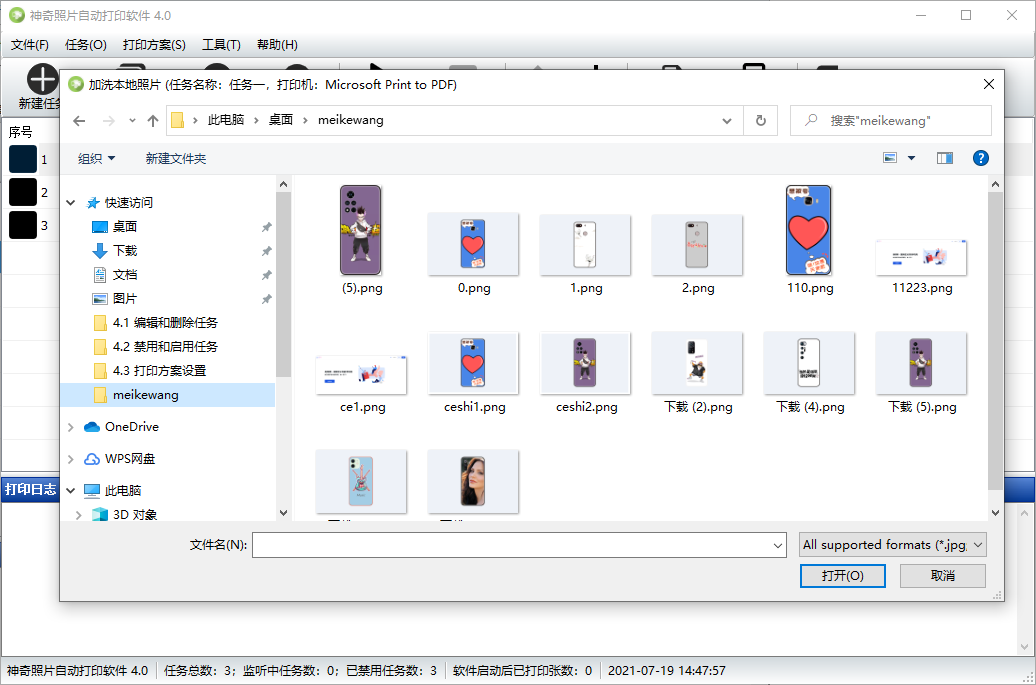Go up one folder level
This screenshot has height=685, width=1036.
click(153, 120)
